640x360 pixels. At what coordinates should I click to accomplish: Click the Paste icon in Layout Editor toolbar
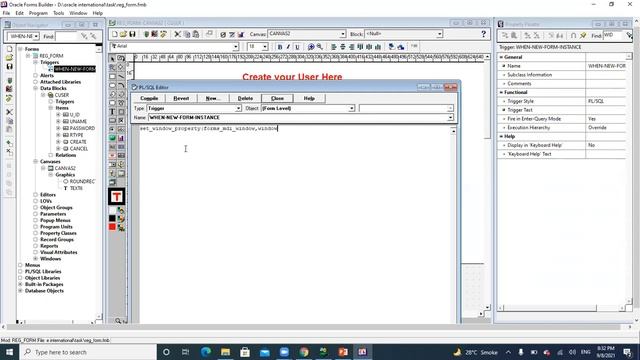click(x=196, y=34)
